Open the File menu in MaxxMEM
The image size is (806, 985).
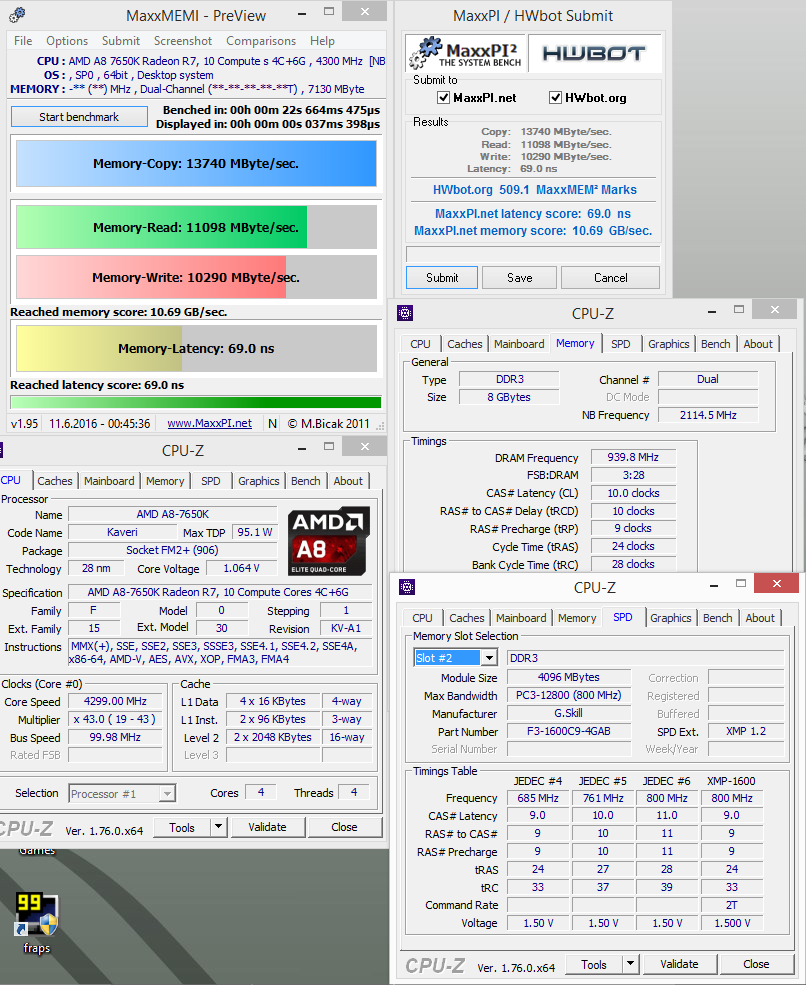[23, 41]
